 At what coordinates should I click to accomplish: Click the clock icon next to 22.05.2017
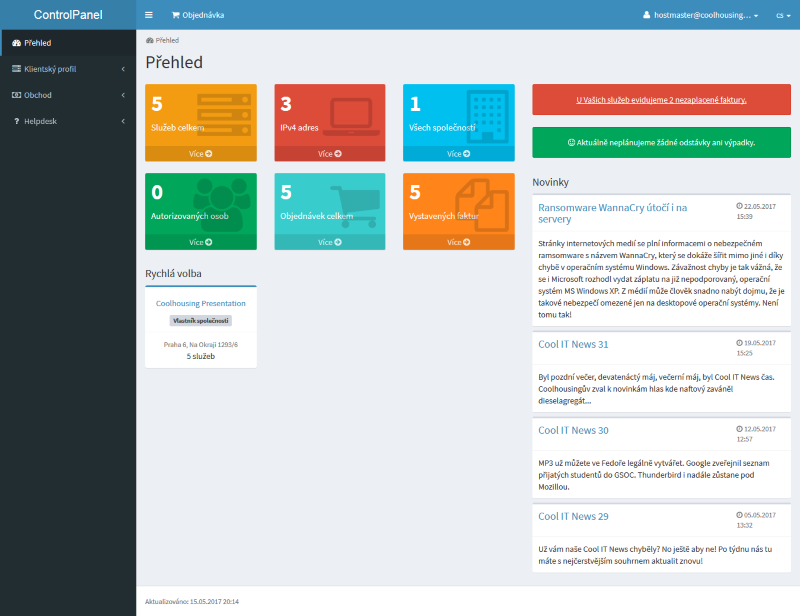pos(739,206)
